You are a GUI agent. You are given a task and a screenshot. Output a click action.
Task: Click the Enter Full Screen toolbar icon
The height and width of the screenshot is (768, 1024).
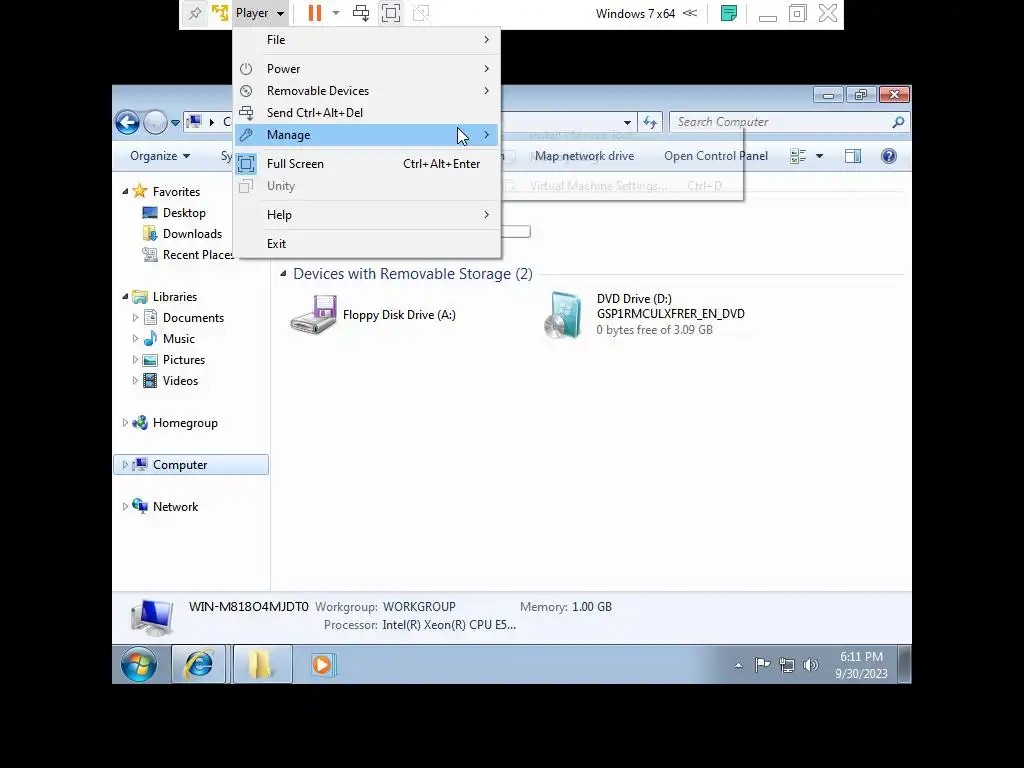coord(391,13)
